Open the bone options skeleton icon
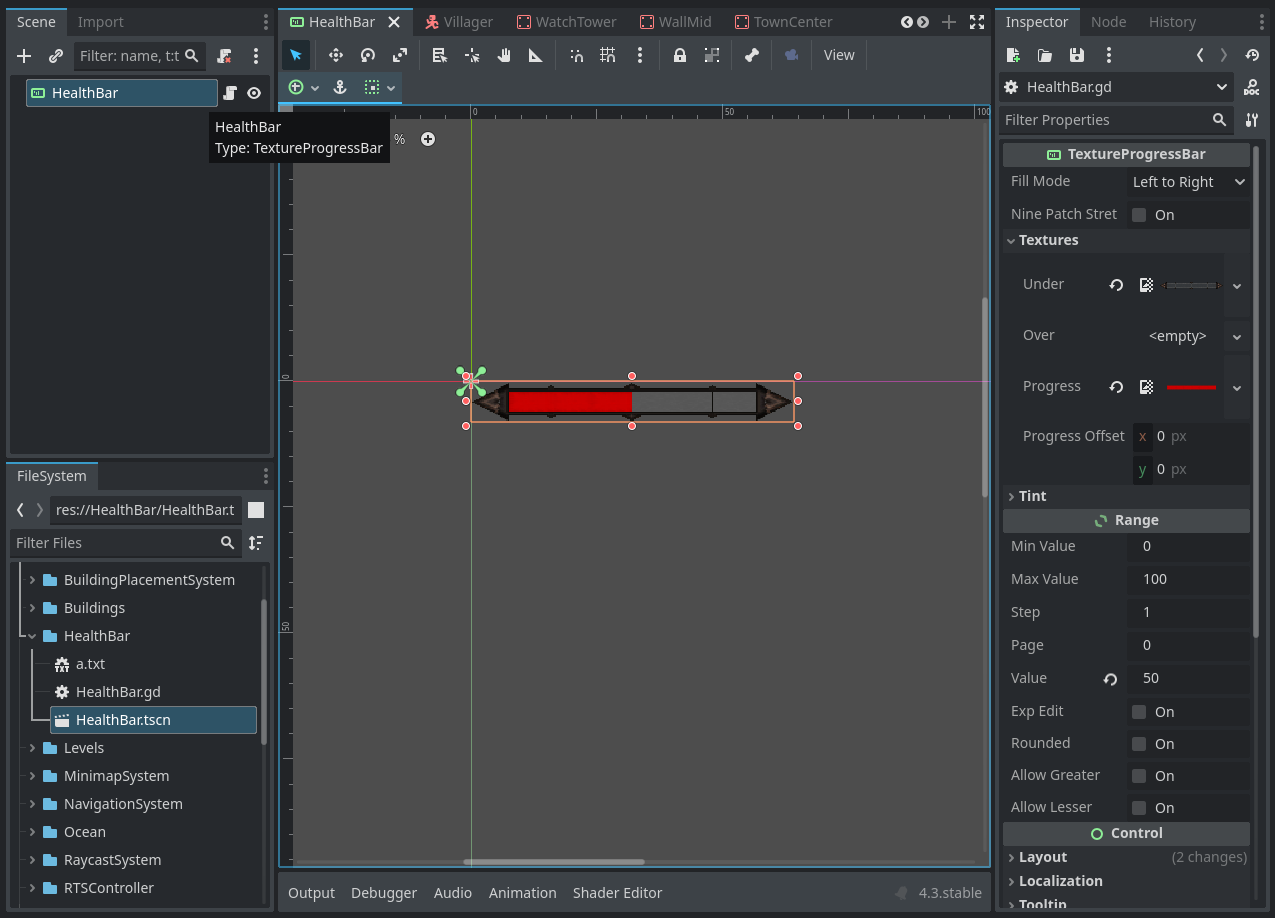Screen dimensions: 1275x918 [751, 55]
